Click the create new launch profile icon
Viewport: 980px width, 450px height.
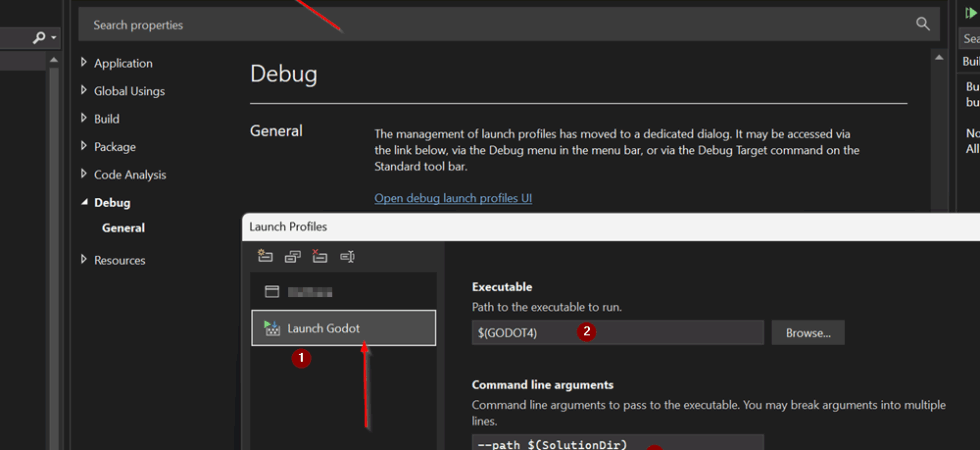tap(265, 256)
